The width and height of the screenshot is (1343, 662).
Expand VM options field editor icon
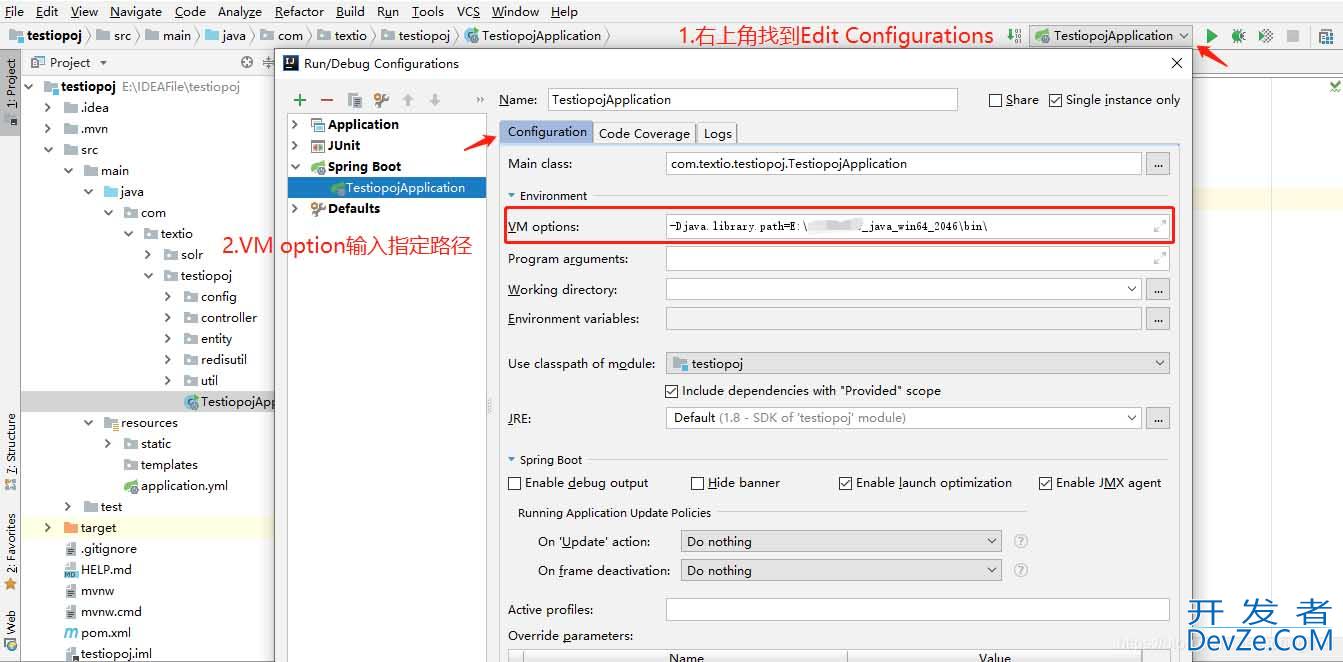click(1159, 226)
